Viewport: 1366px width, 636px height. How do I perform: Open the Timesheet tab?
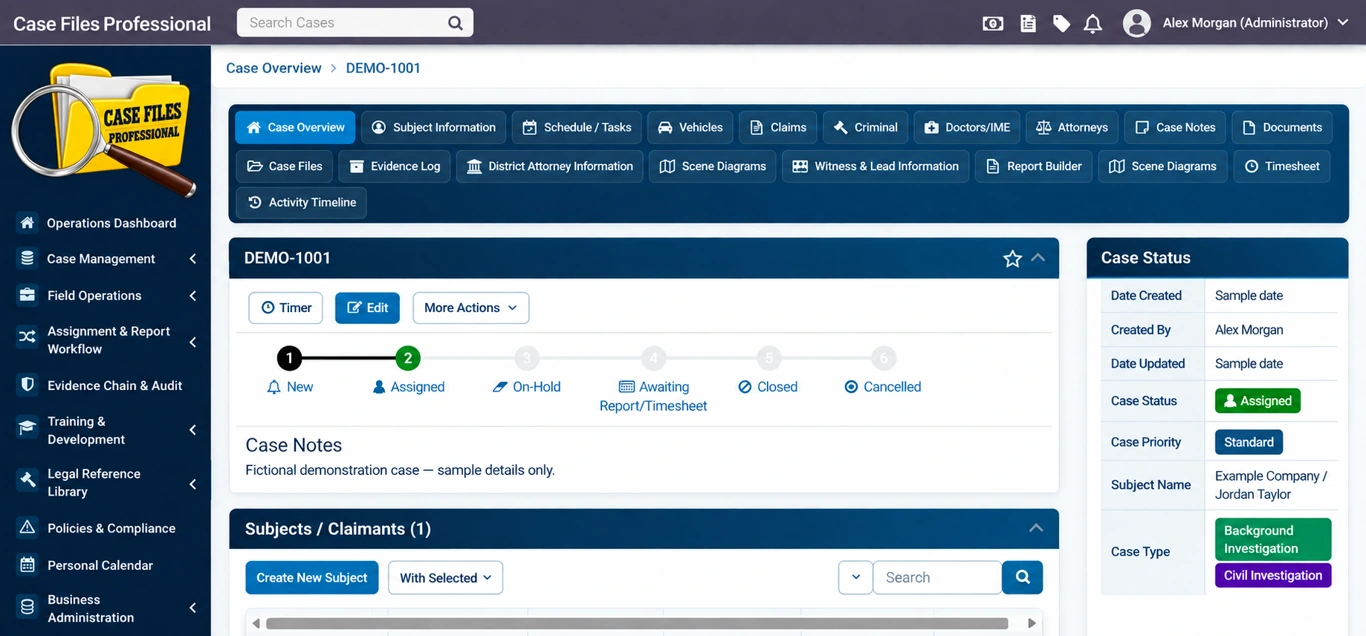1282,166
